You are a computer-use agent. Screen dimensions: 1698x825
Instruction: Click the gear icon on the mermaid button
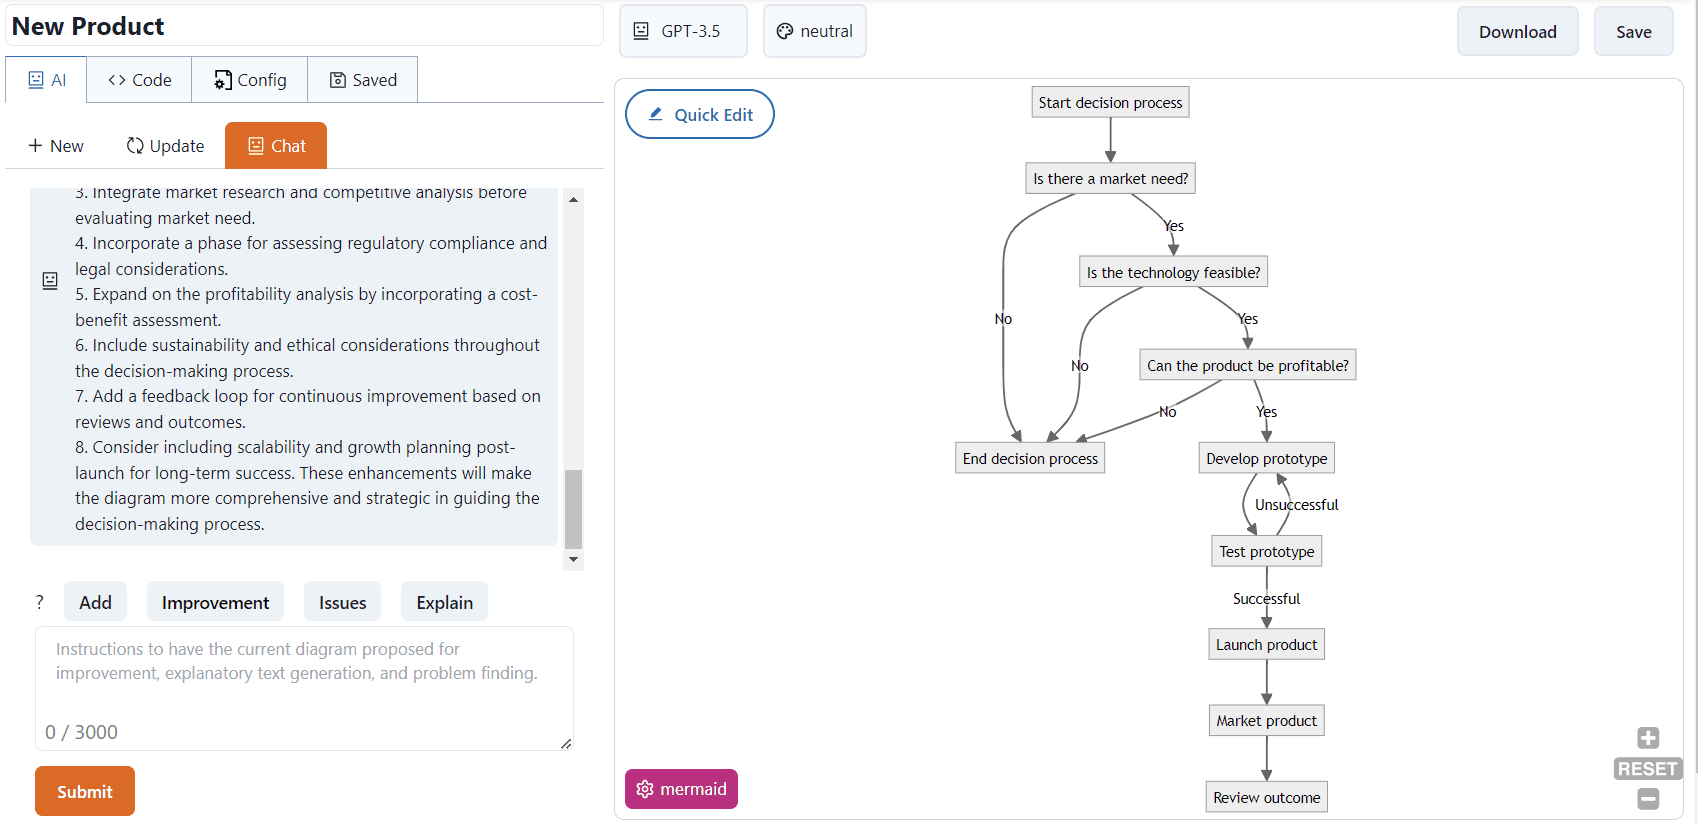coord(646,789)
